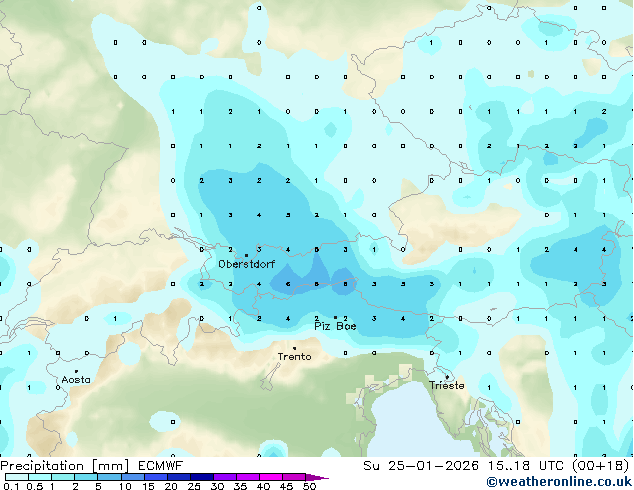This screenshot has width=634, height=490.
Task: Click the Su 25-01-2026 date text
Action: (421, 466)
